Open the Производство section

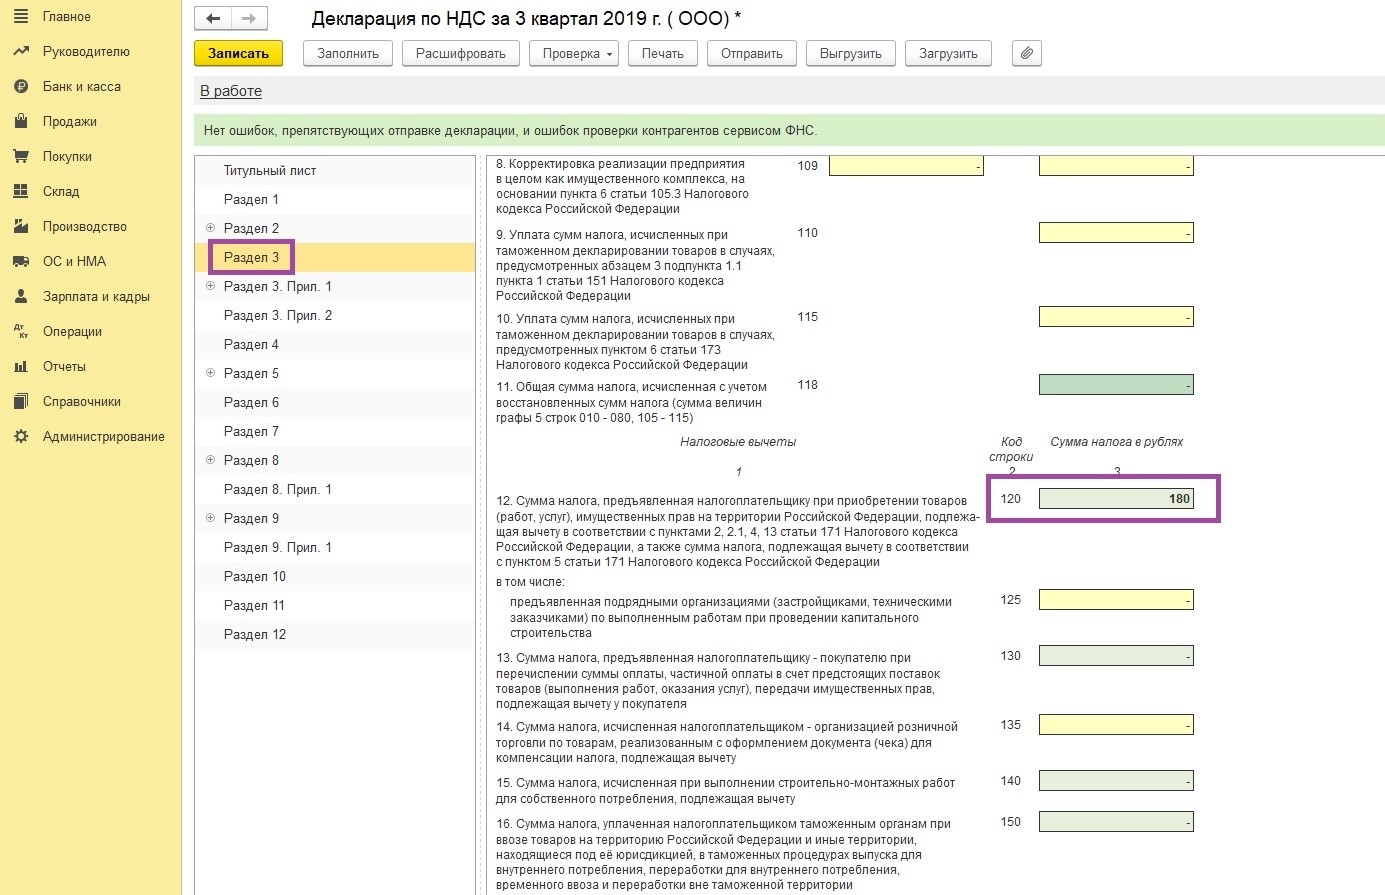tap(84, 227)
